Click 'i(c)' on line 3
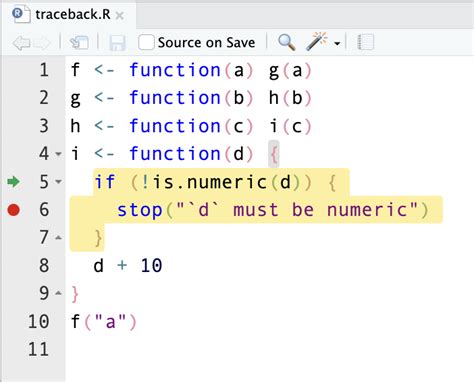This screenshot has width=474, height=382. pos(290,126)
